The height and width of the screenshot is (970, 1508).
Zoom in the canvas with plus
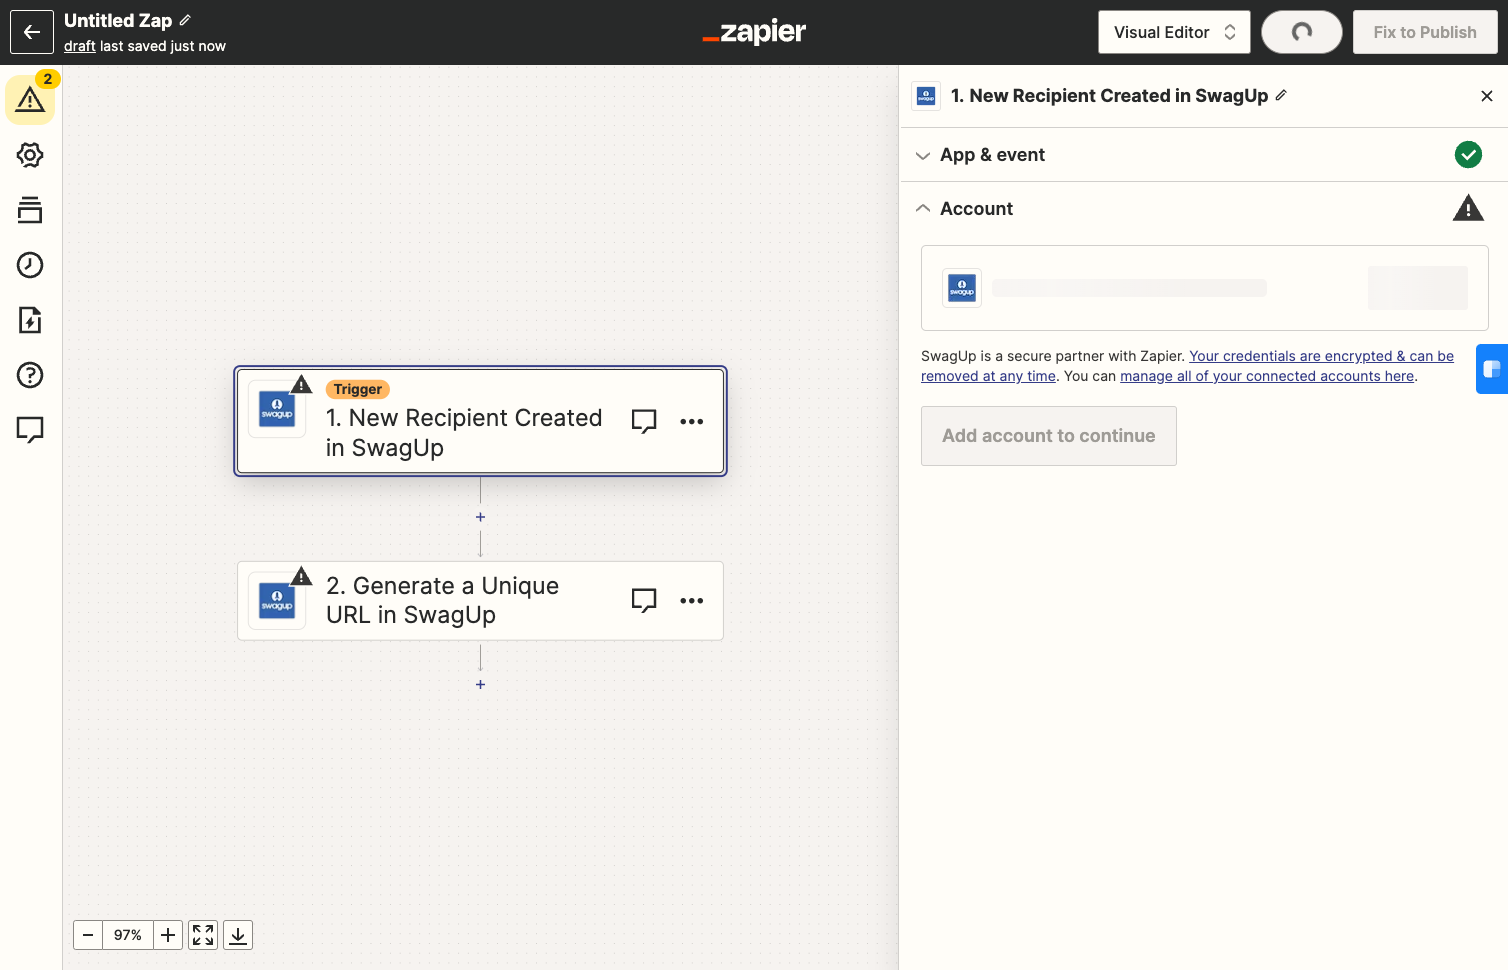[x=168, y=935]
